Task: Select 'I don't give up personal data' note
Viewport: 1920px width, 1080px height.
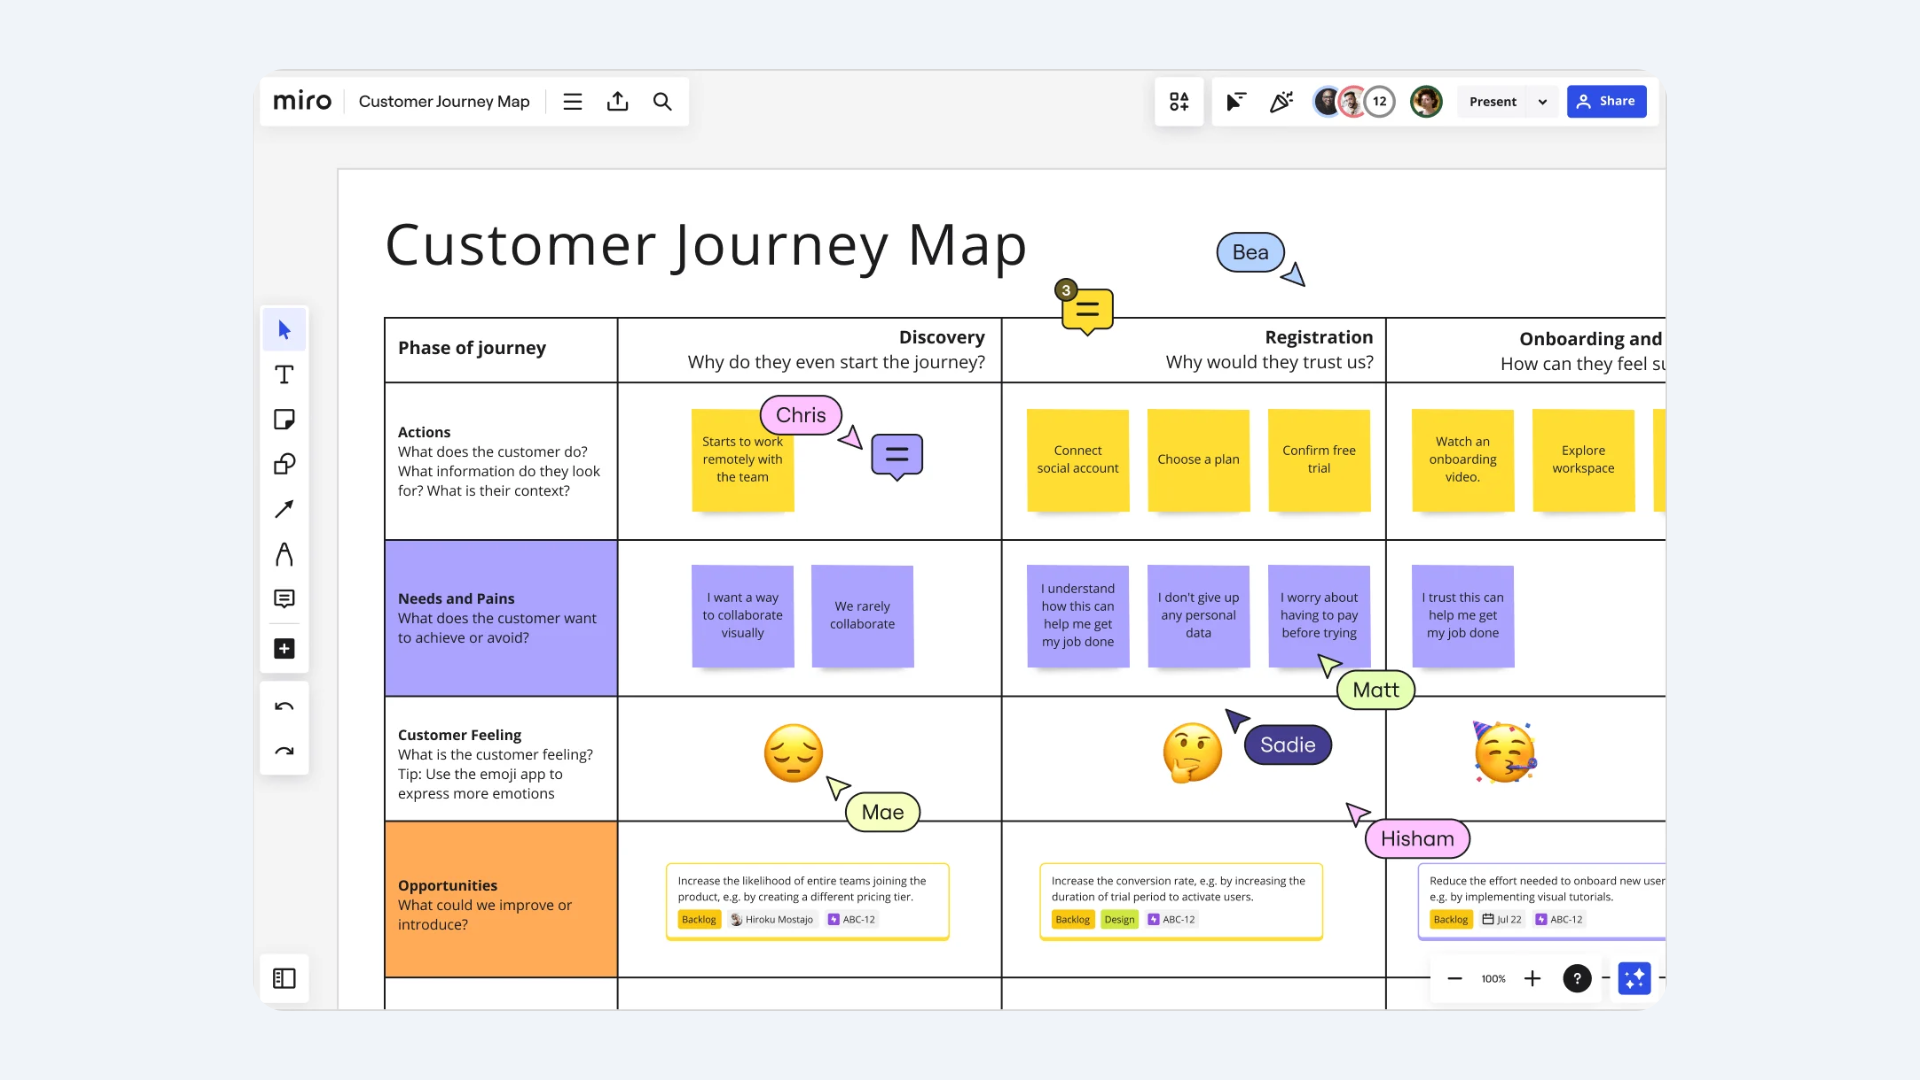Action: (x=1198, y=616)
